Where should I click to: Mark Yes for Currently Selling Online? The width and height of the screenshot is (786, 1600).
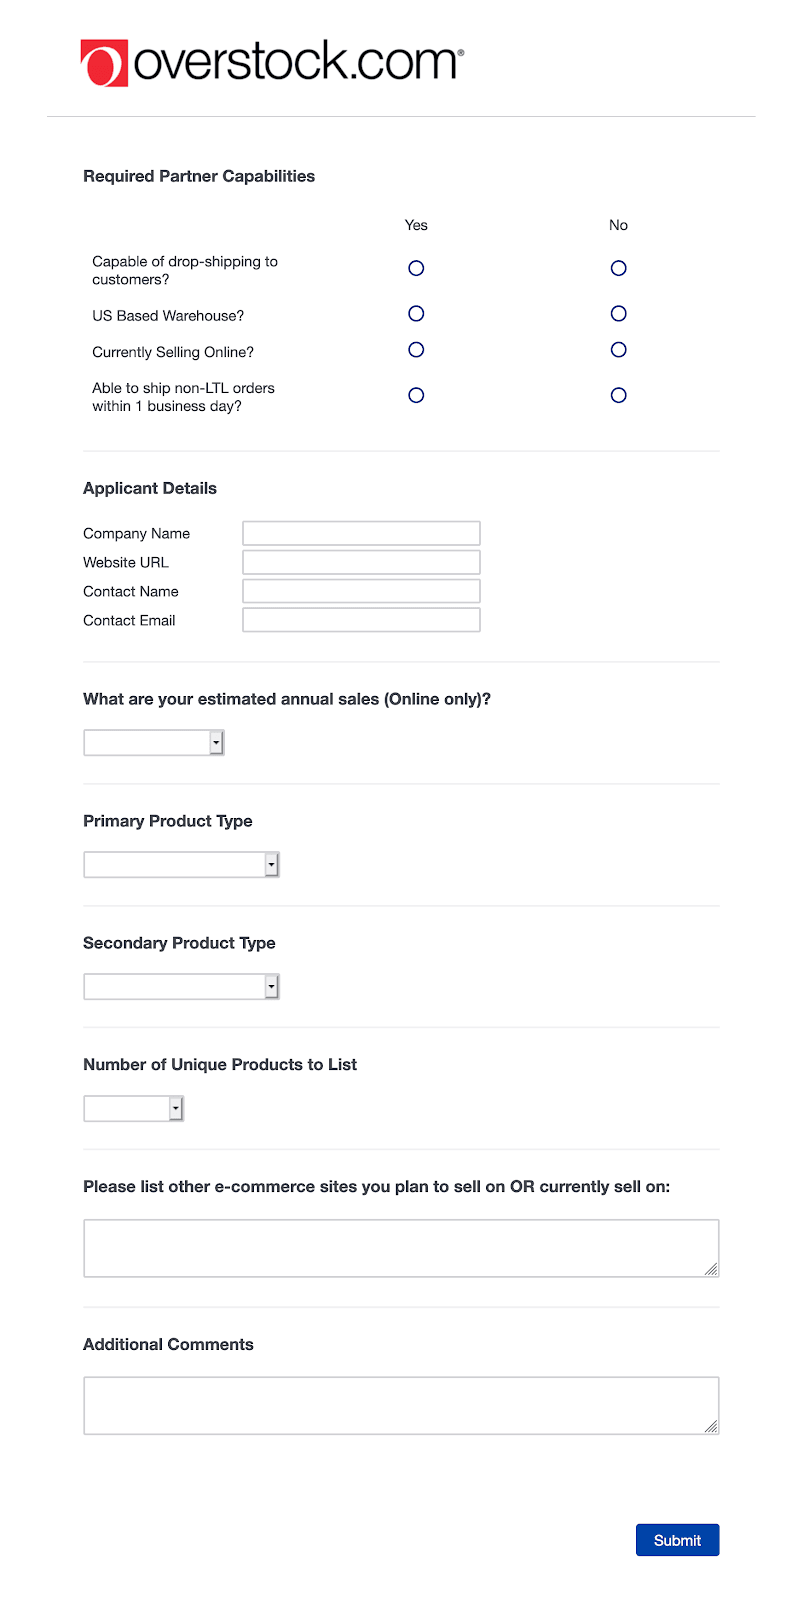416,350
